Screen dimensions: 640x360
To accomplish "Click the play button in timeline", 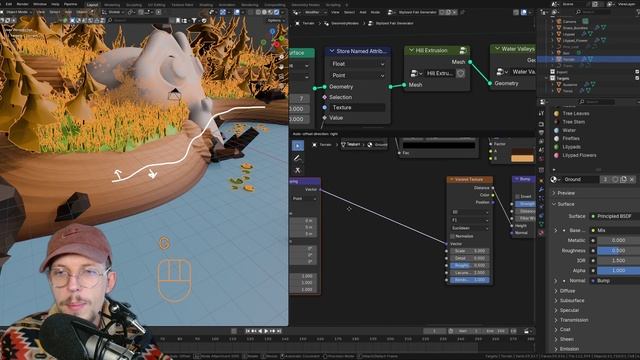I will [x=266, y=331].
